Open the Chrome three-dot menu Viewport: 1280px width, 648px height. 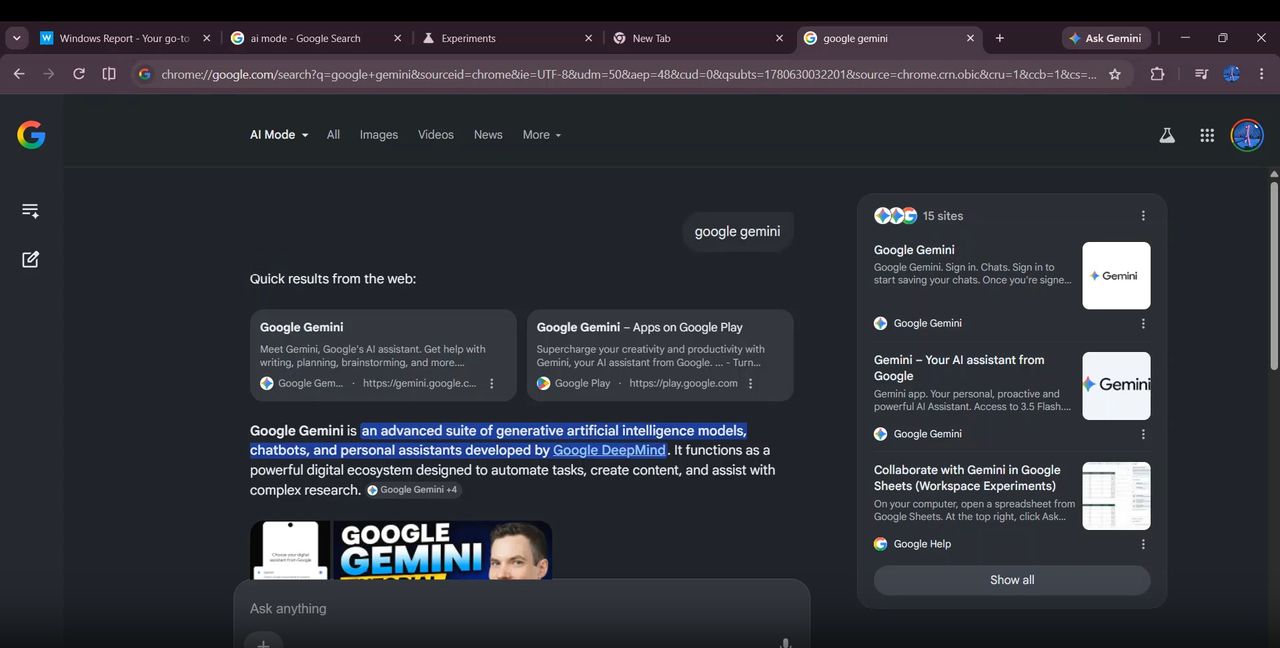1262,74
